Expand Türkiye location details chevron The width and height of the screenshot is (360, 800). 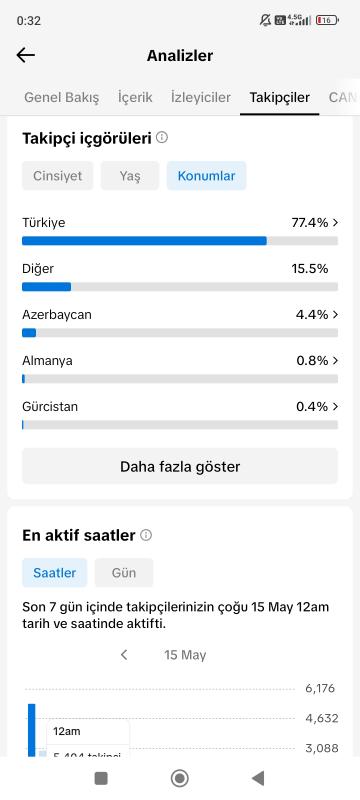(335, 222)
